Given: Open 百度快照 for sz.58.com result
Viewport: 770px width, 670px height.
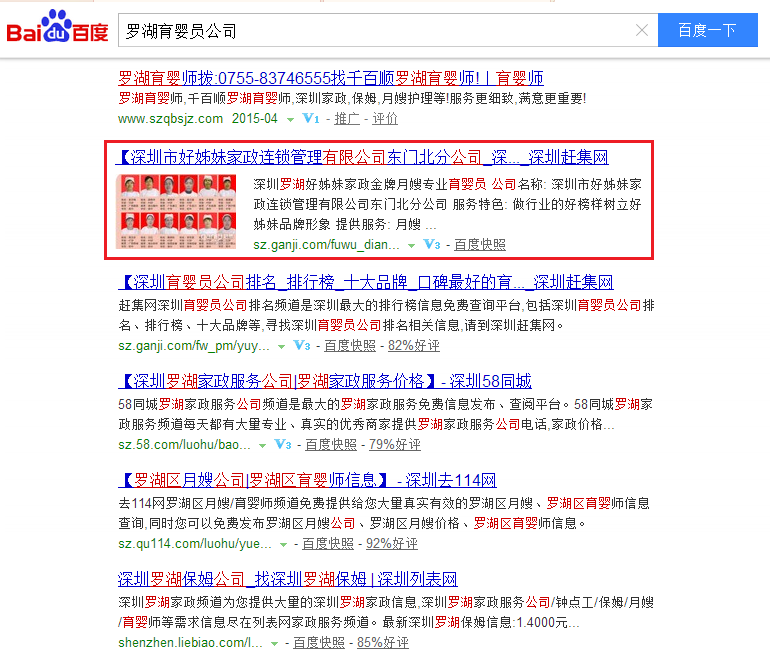Looking at the screenshot, I should click(x=331, y=445).
